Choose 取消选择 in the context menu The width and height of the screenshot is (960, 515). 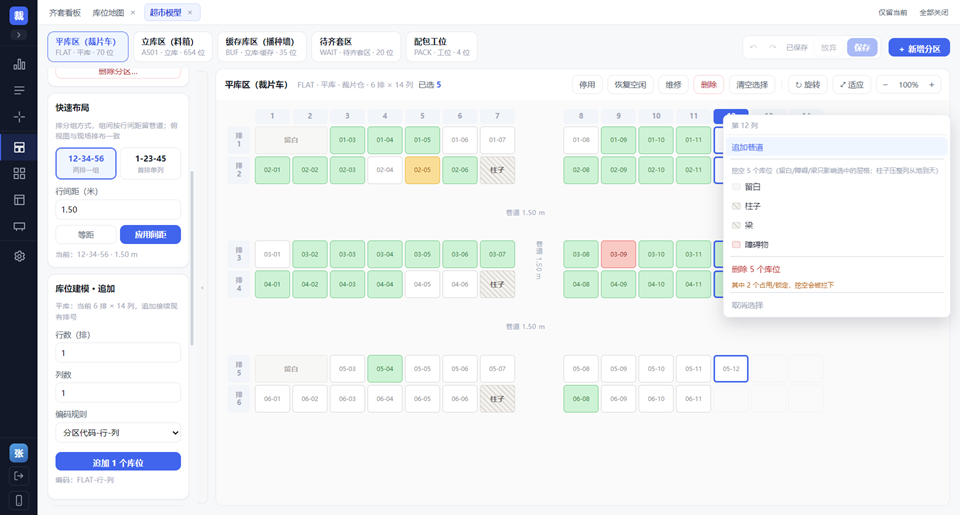tap(837, 305)
